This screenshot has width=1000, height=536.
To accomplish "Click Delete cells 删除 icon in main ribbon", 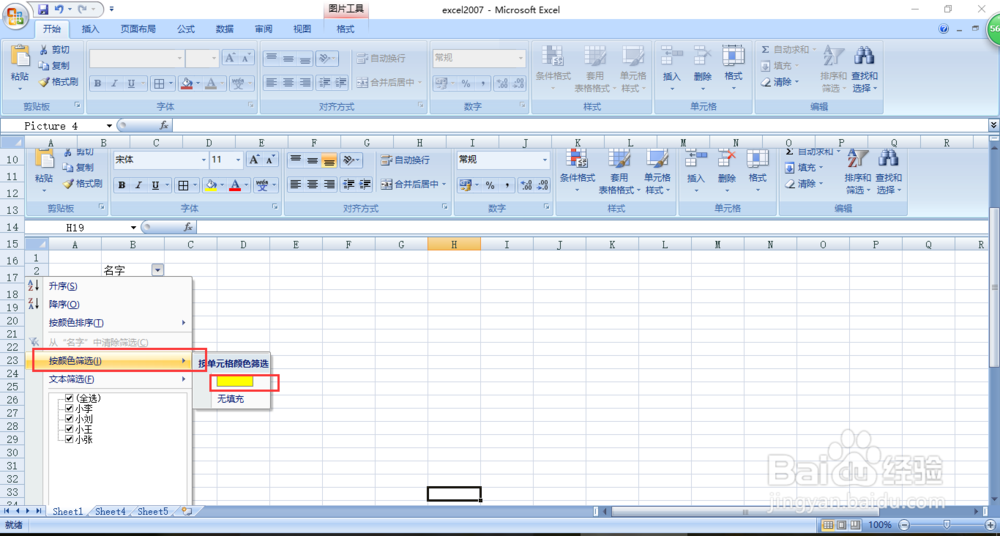I will [x=702, y=68].
